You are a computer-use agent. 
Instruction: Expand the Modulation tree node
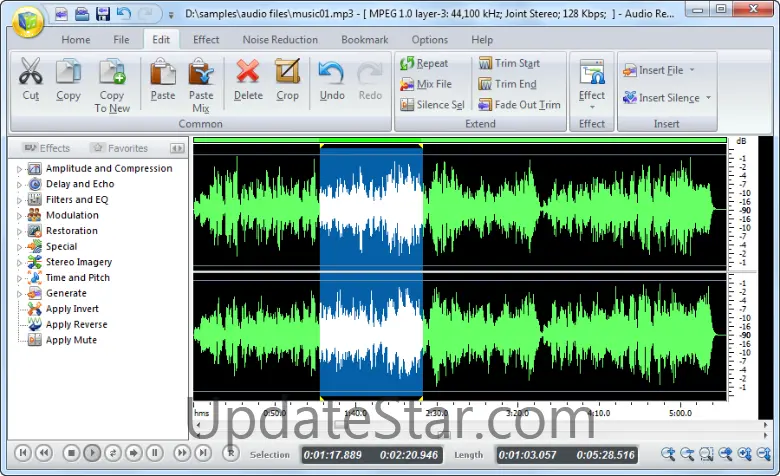tap(19, 216)
